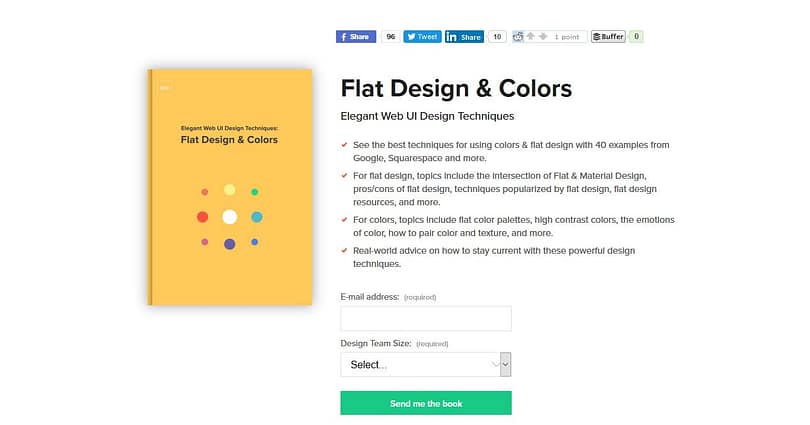Click the teal dot on the book cover
Image resolution: width=810 pixels, height=425 pixels.
(256, 216)
